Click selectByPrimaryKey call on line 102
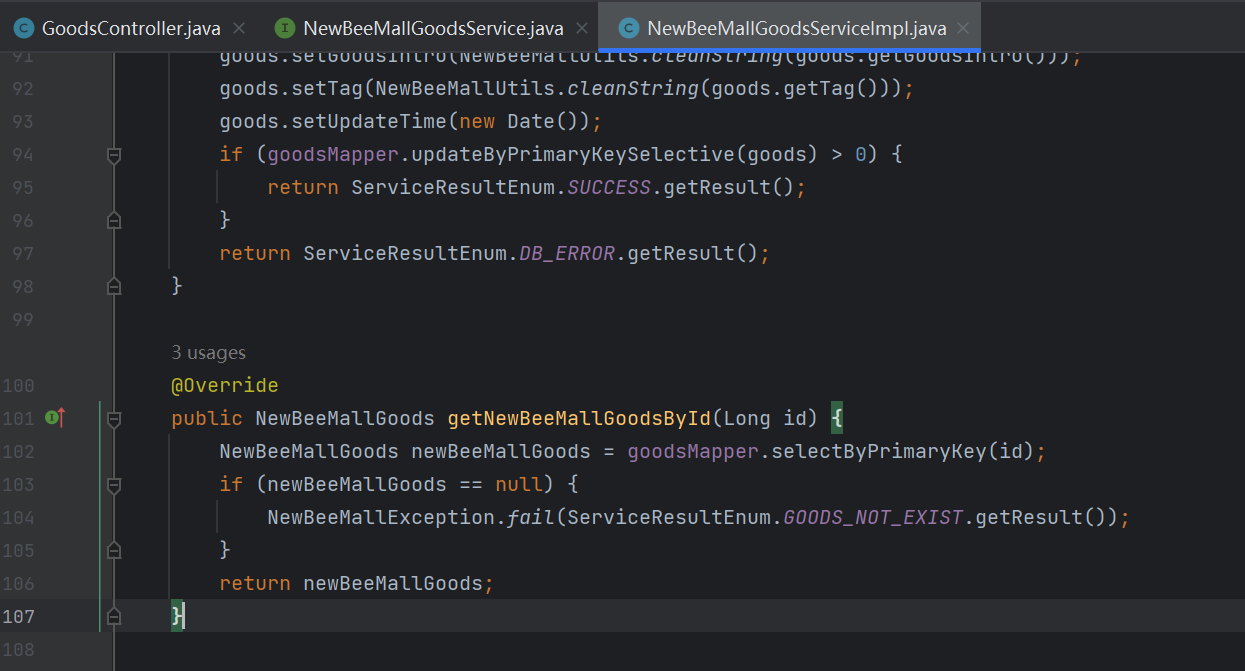 click(878, 451)
